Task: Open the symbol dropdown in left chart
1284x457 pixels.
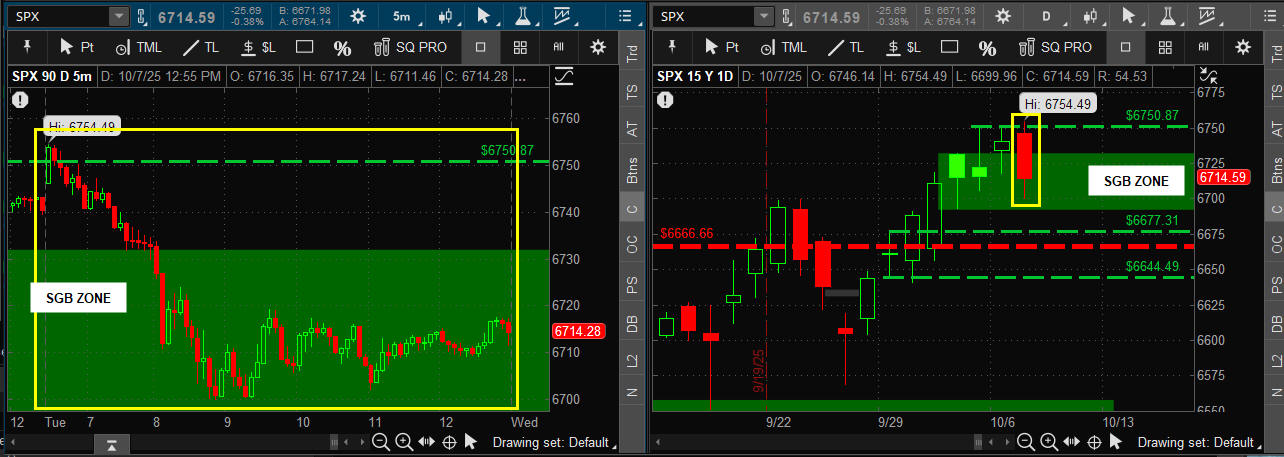Action: click(x=118, y=16)
